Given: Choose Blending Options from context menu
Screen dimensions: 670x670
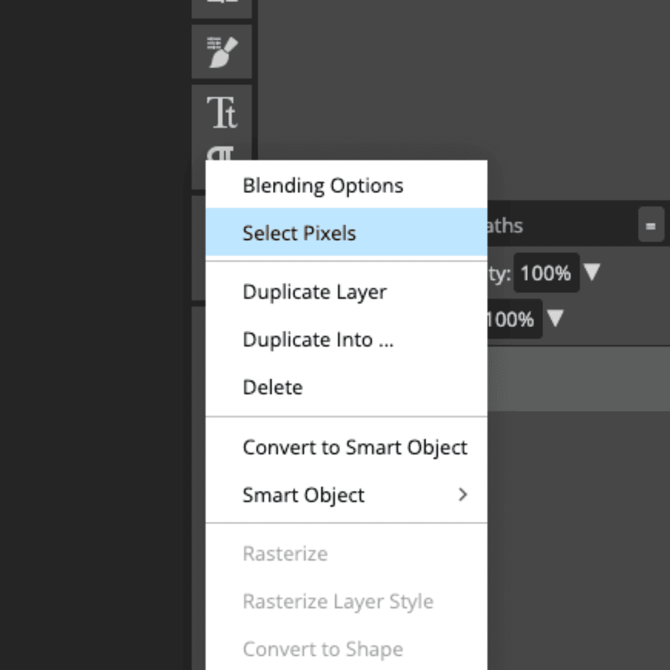Looking at the screenshot, I should tap(322, 185).
